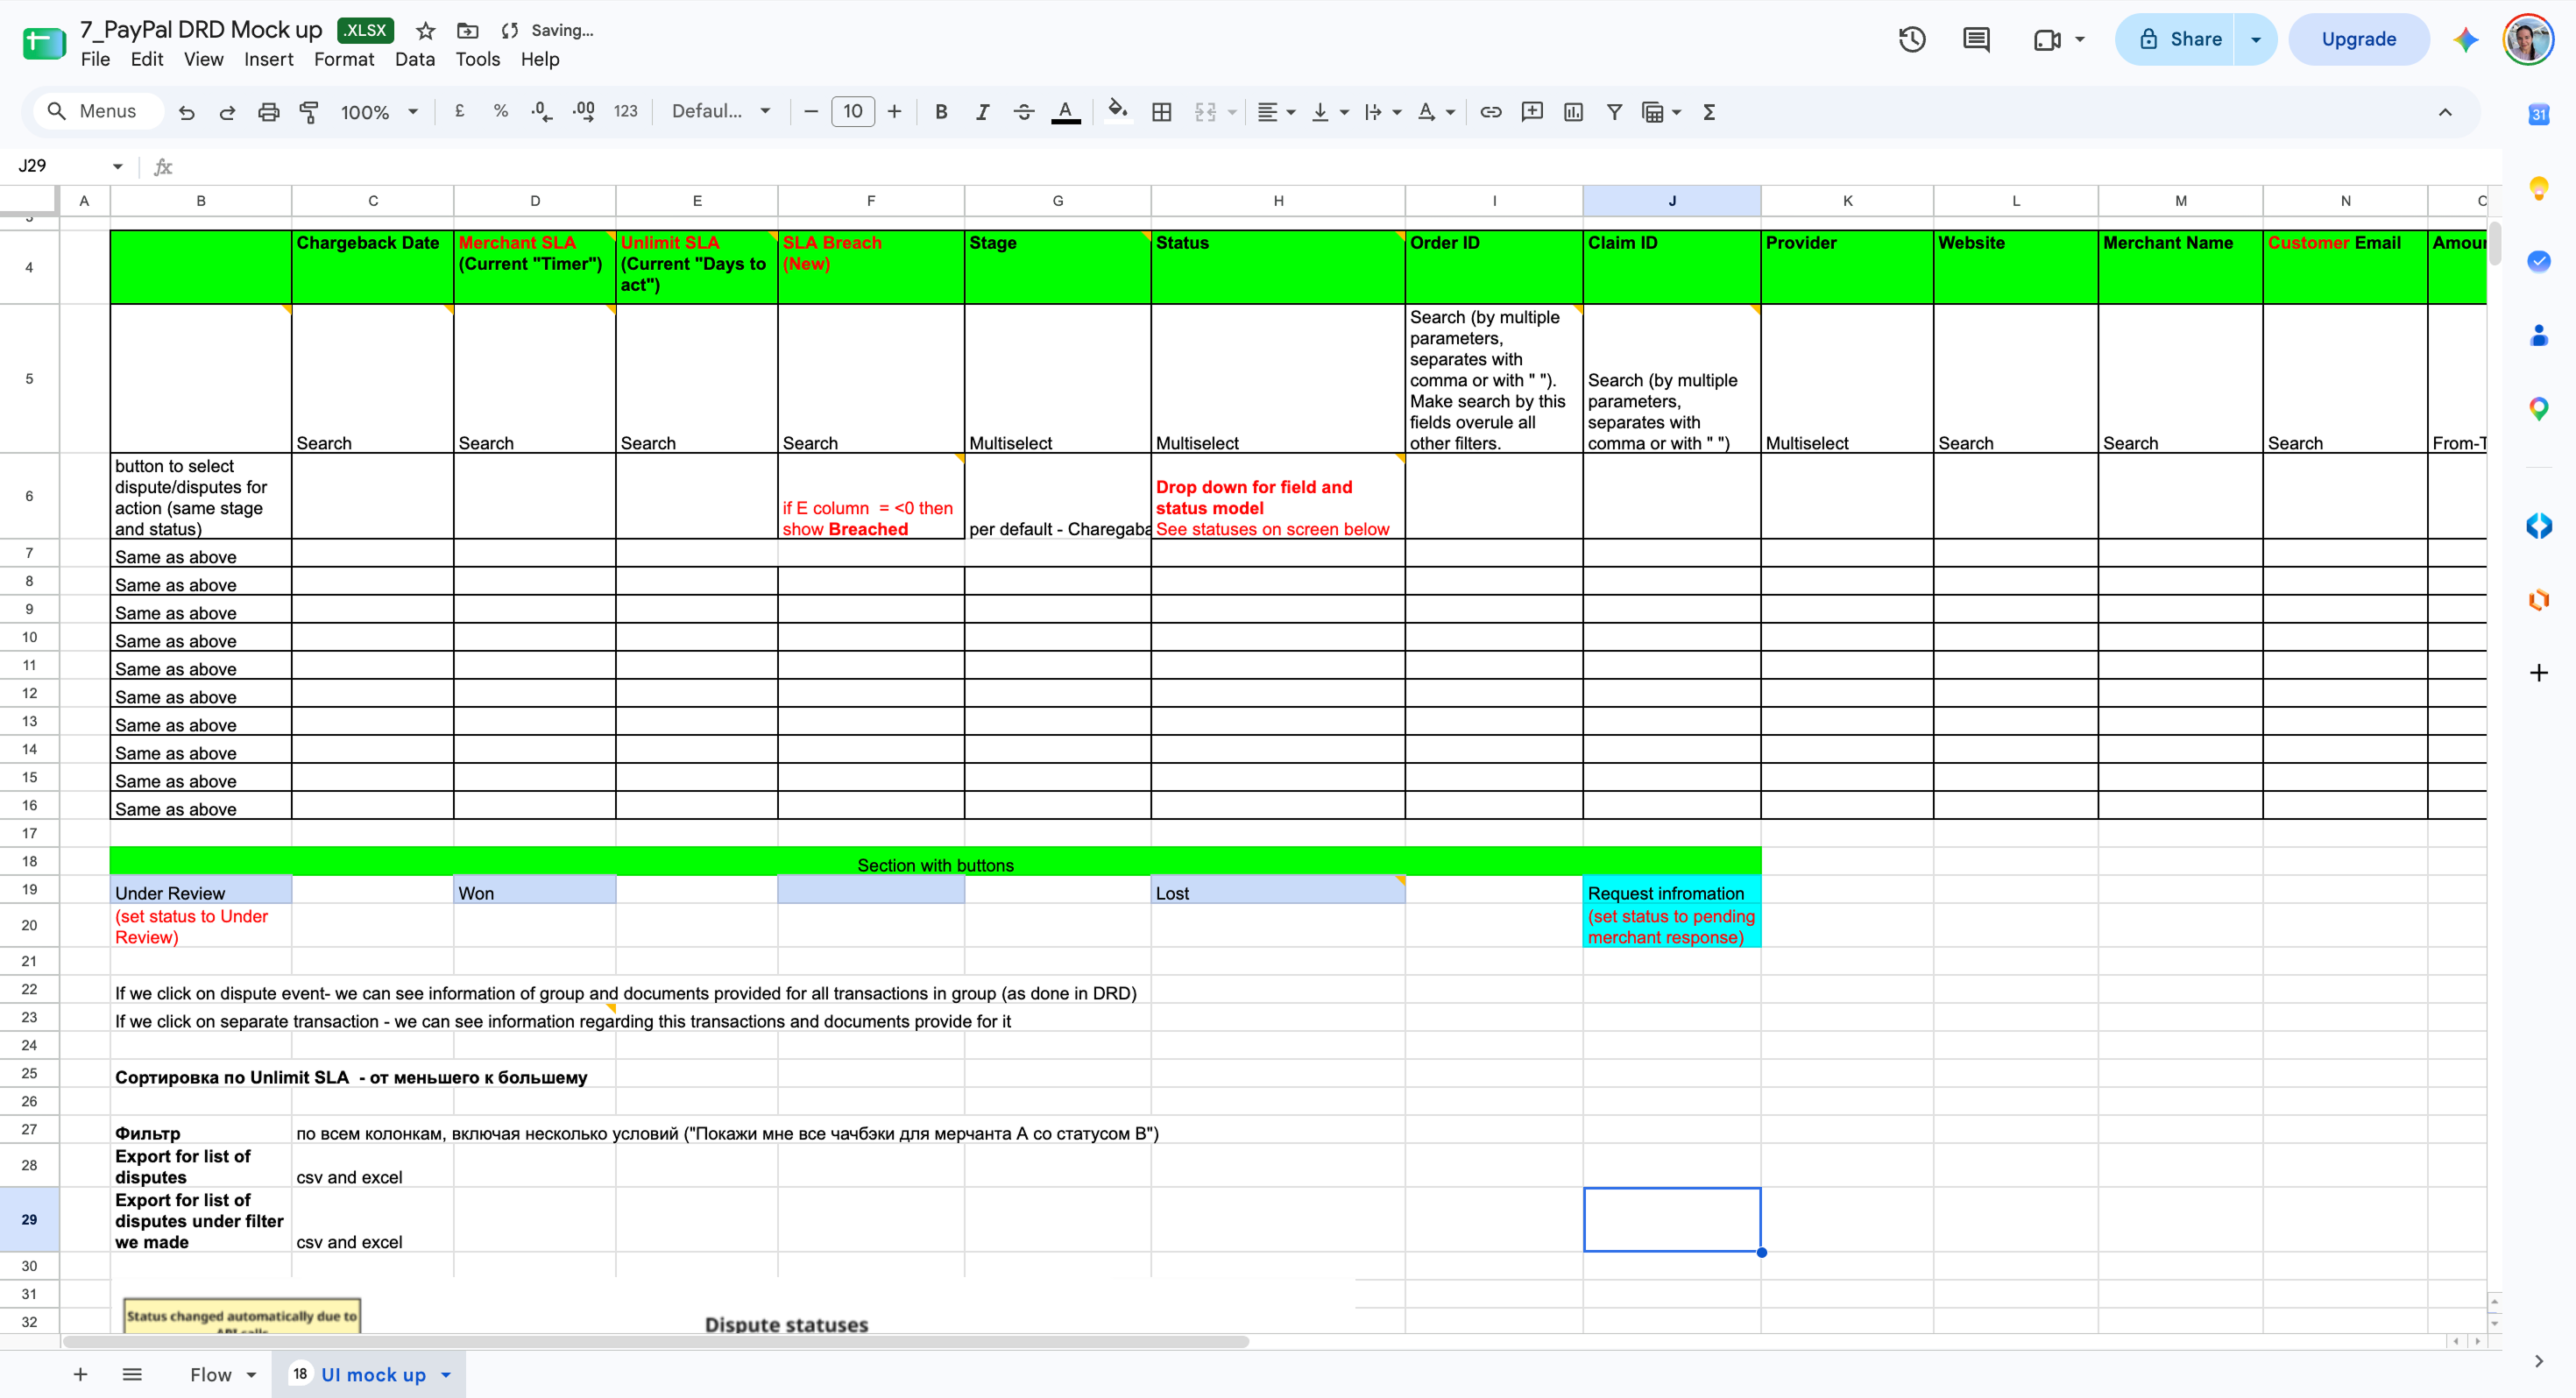Print the spreadsheet using printer icon

pos(268,112)
